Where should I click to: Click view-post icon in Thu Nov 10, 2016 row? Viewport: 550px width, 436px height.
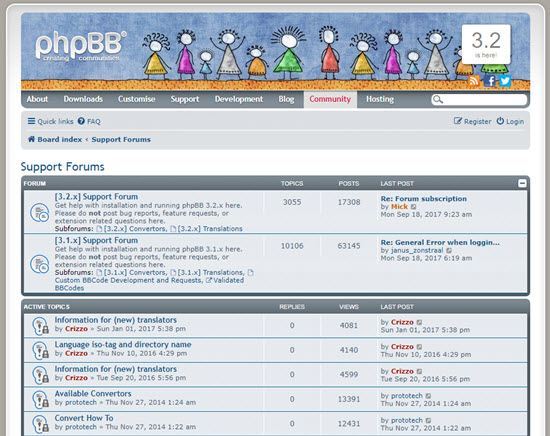tap(419, 347)
